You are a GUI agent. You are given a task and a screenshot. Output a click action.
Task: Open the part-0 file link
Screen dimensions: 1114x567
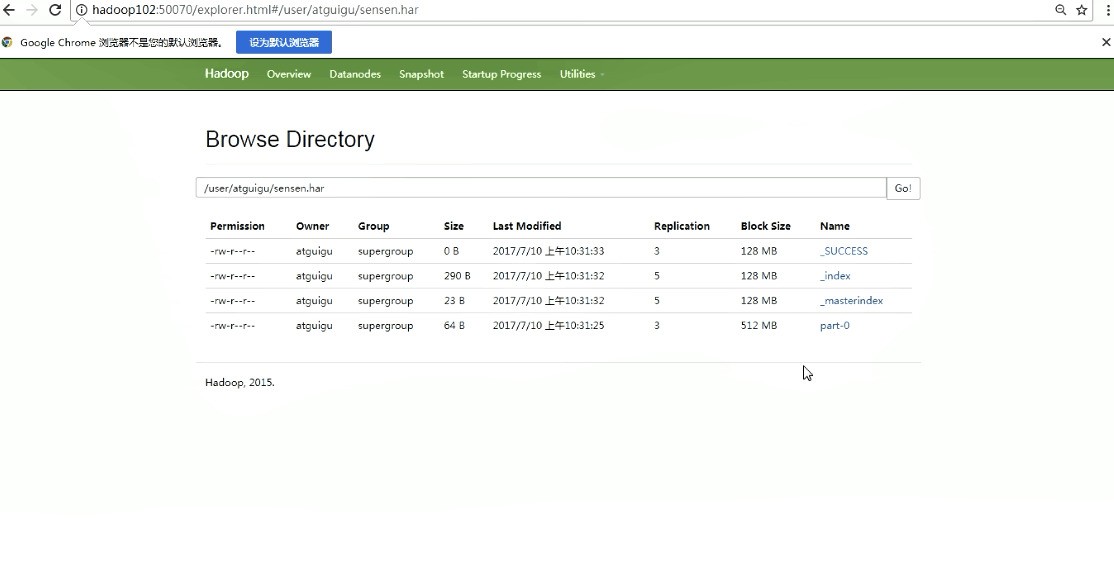[835, 325]
